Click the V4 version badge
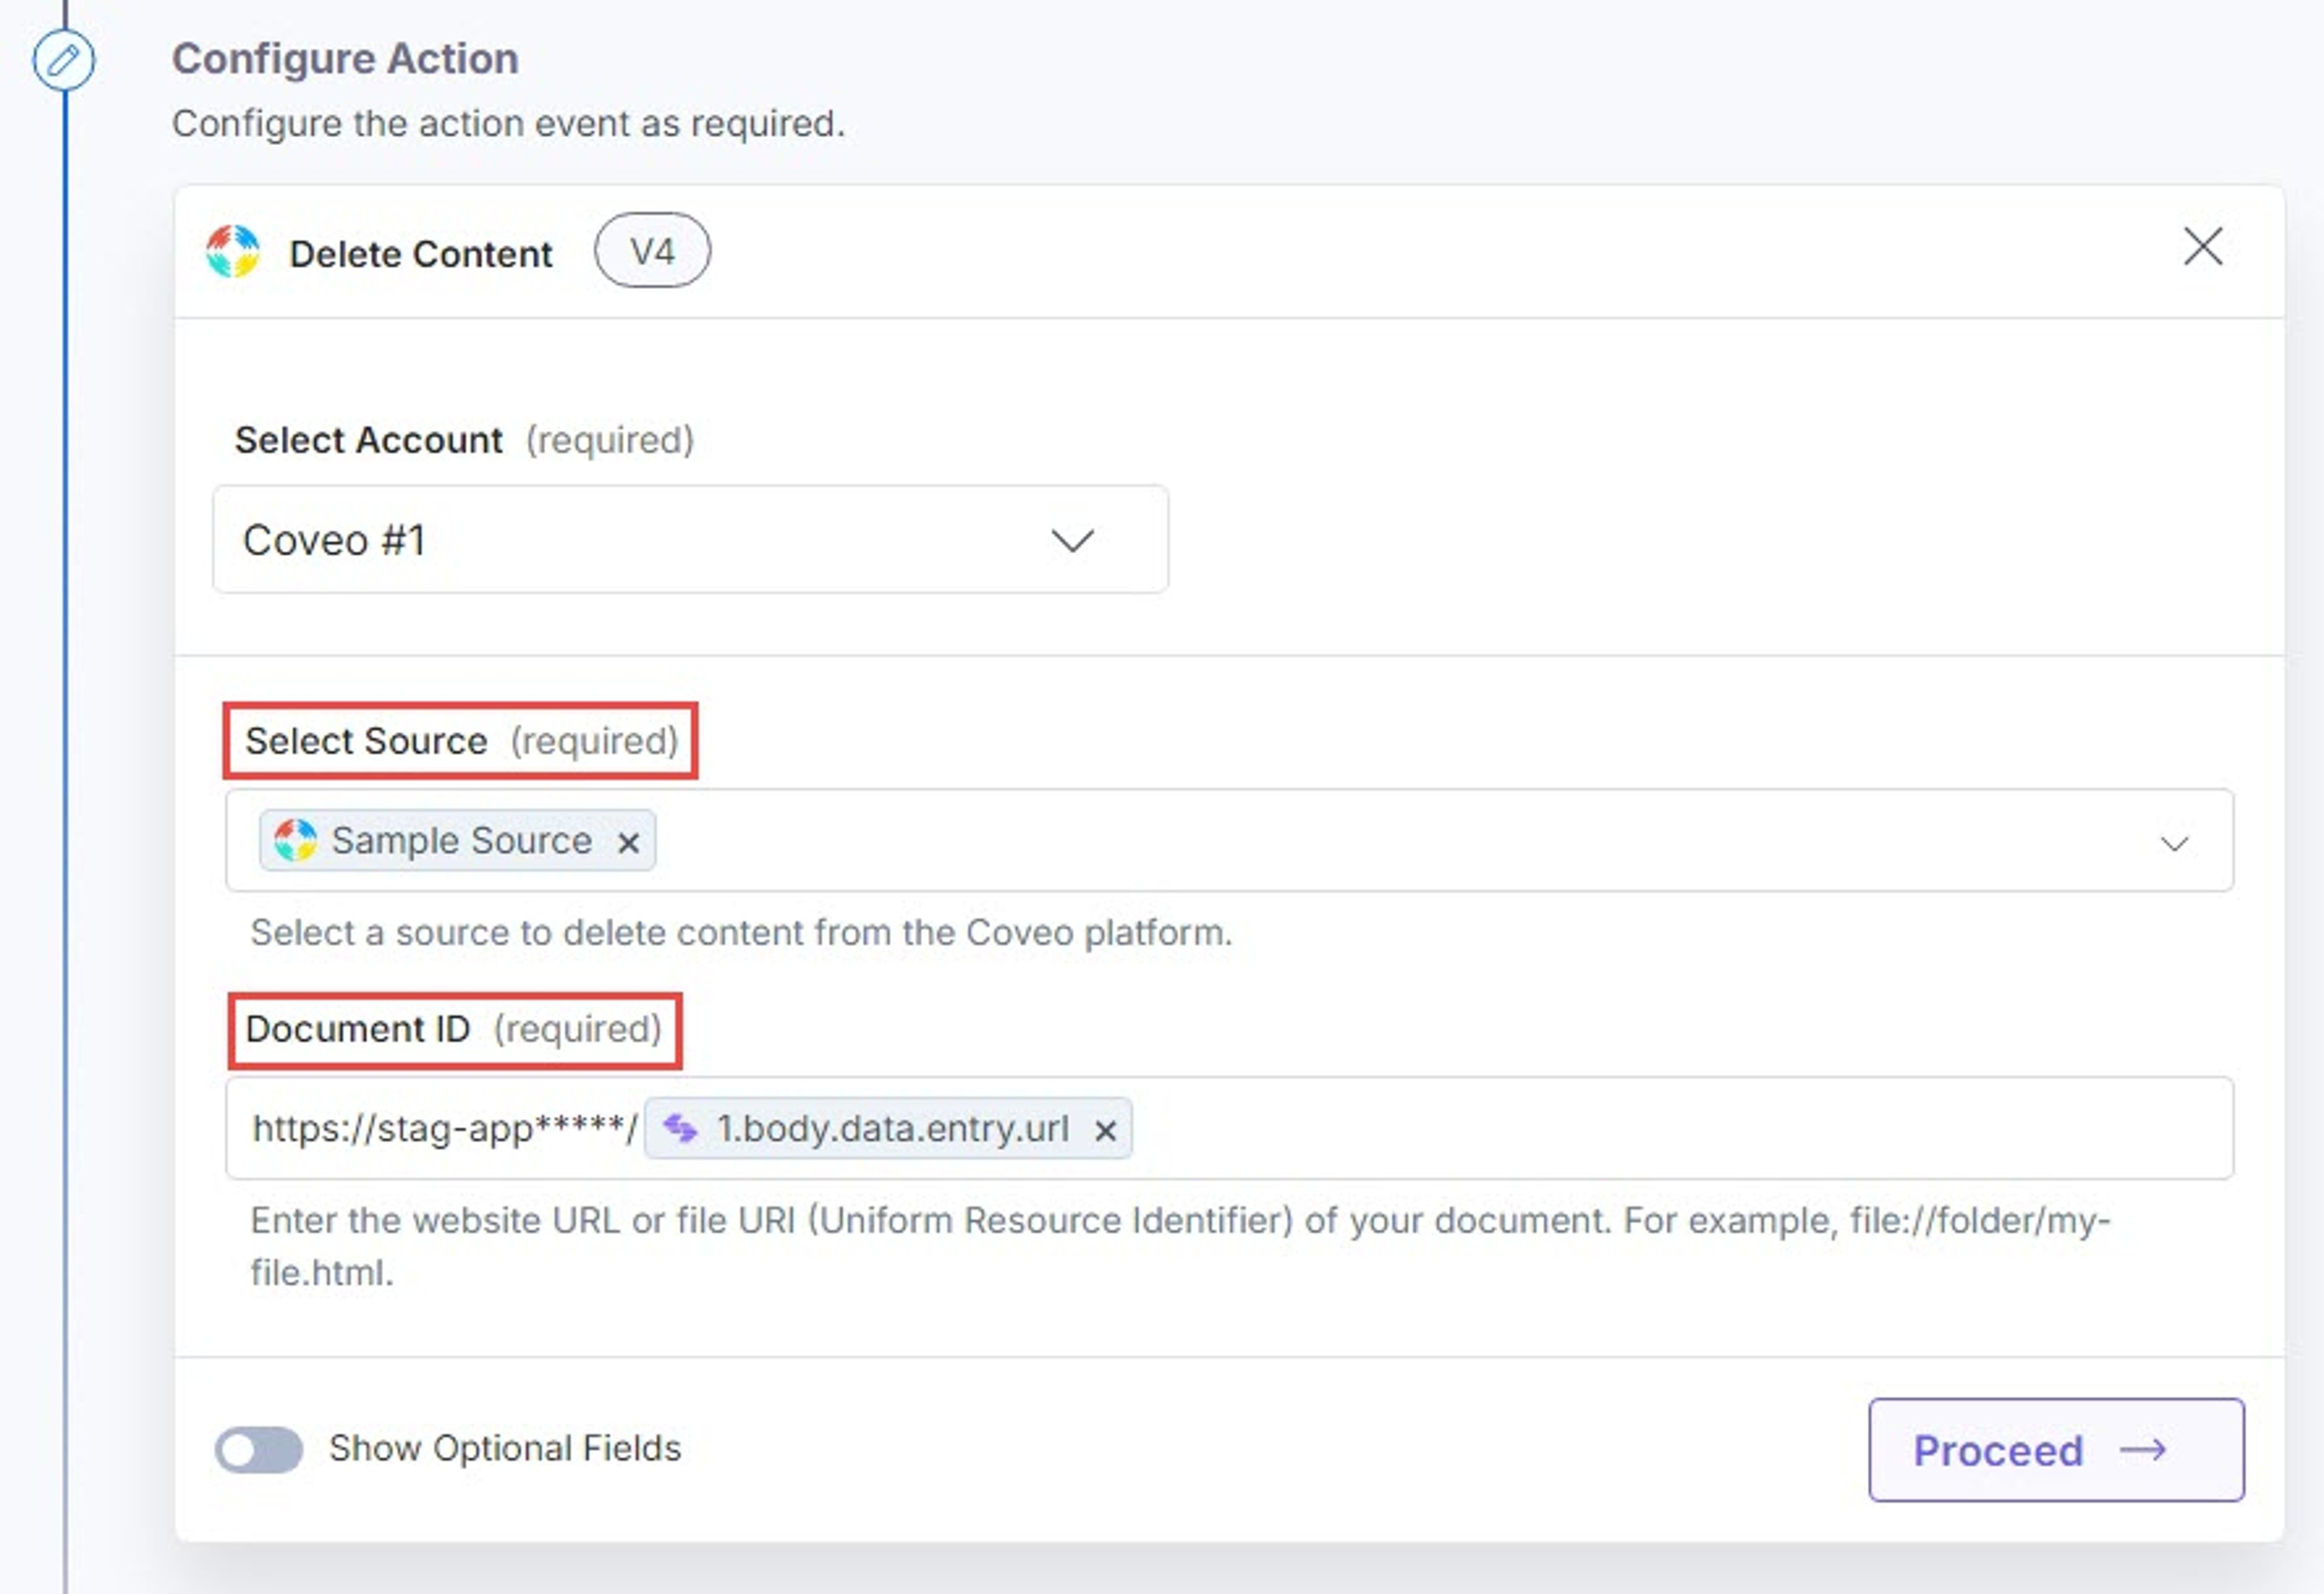This screenshot has height=1594, width=2324. pyautogui.click(x=652, y=251)
